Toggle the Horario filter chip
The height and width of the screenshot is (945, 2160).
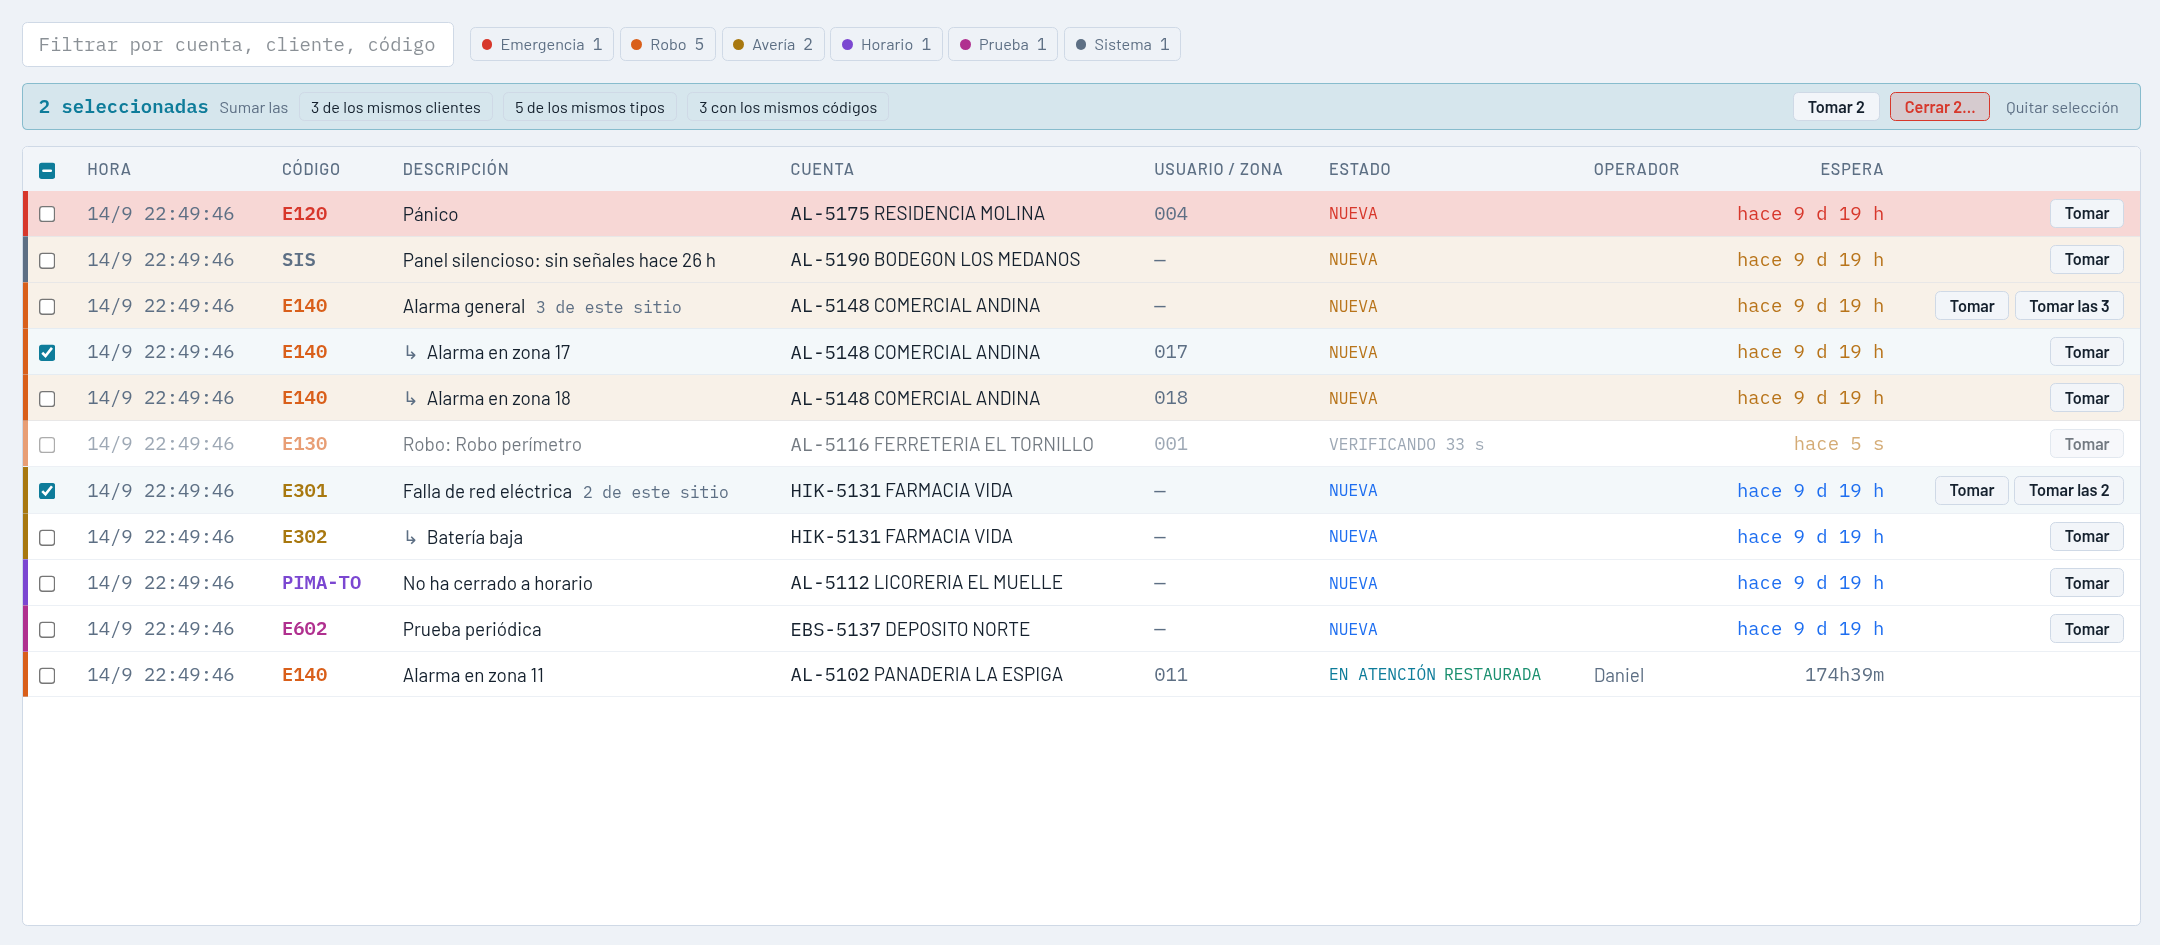pyautogui.click(x=886, y=44)
